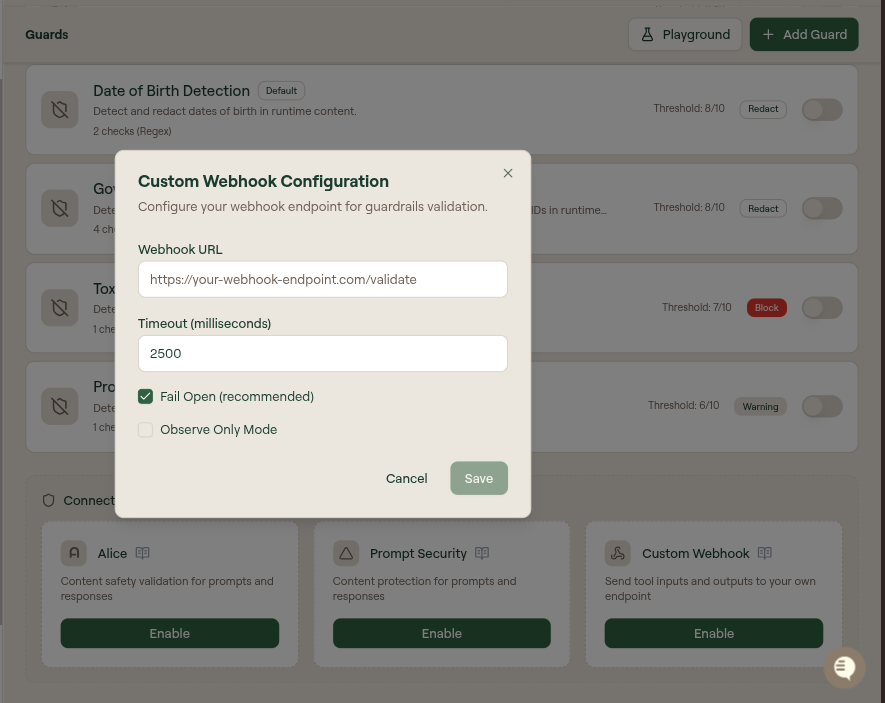This screenshot has height=703, width=885.
Task: Click the Default tag beside Date of Birth
Action: point(281,91)
